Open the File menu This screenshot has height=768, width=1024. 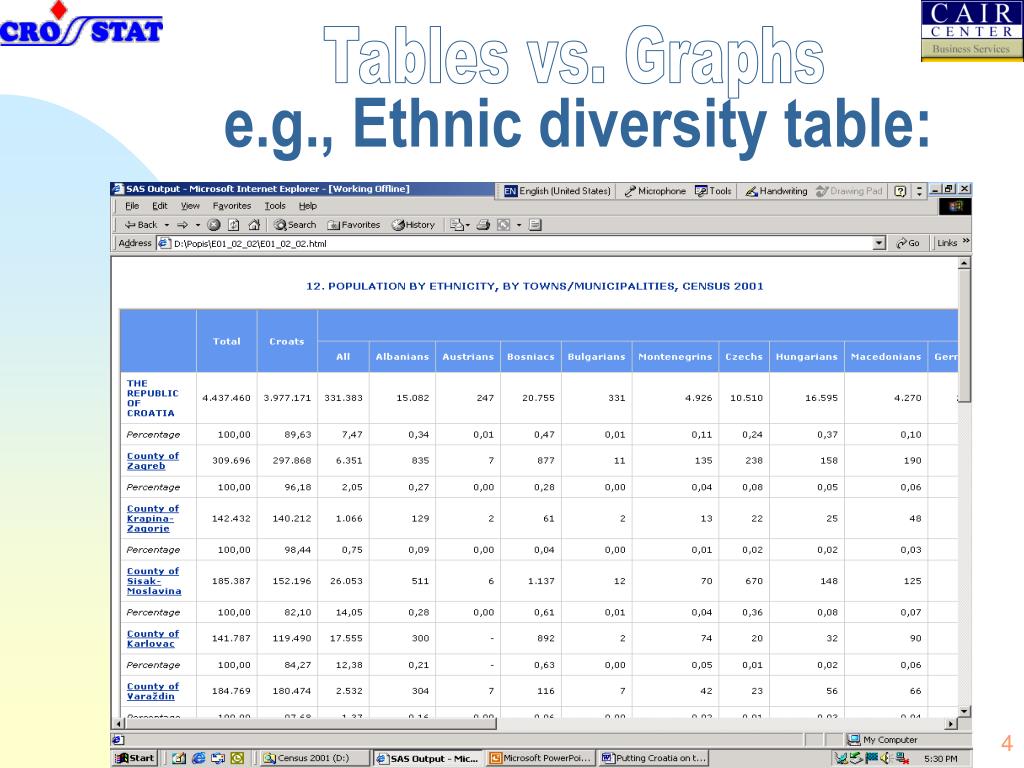click(x=132, y=206)
